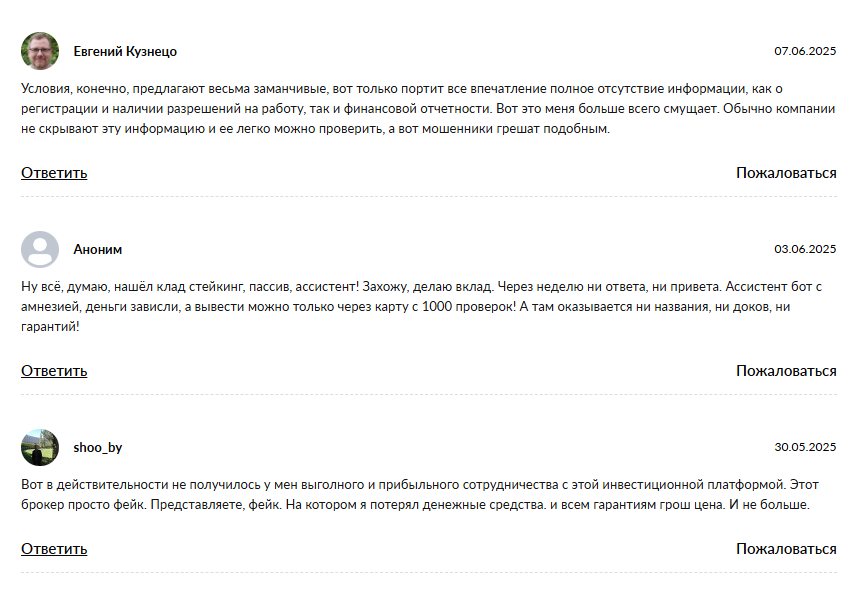Open shoo_by's avatar picture
Image resolution: width=847 pixels, height=590 pixels.
pyautogui.click(x=40, y=447)
